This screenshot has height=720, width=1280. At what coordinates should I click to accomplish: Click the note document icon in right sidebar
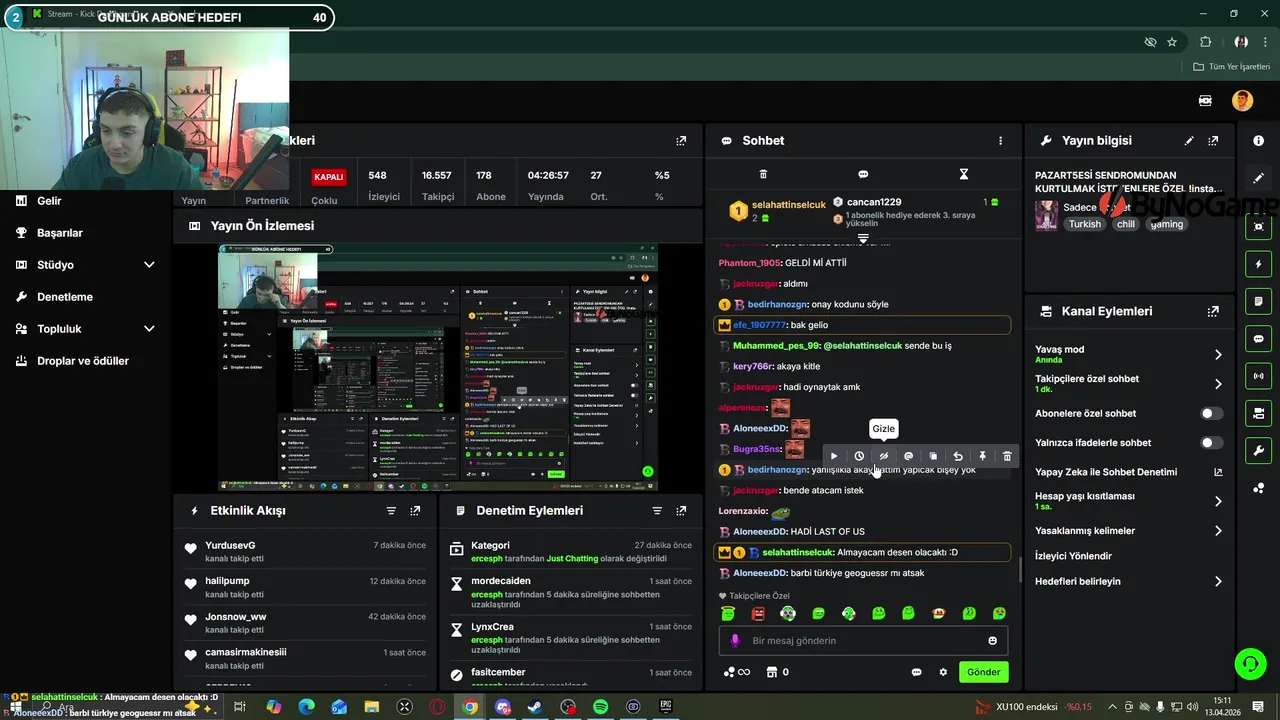pos(1258,301)
